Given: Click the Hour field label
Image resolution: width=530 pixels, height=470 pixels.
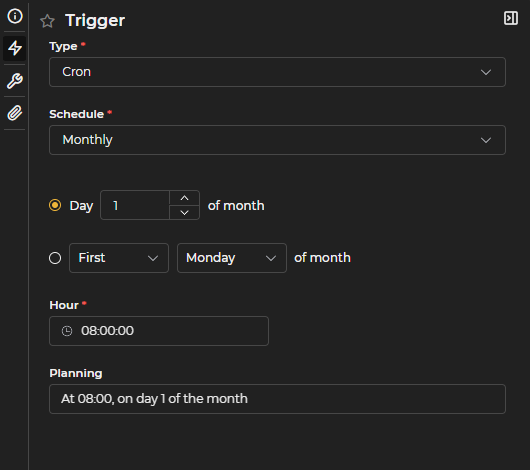Looking at the screenshot, I should tap(64, 305).
